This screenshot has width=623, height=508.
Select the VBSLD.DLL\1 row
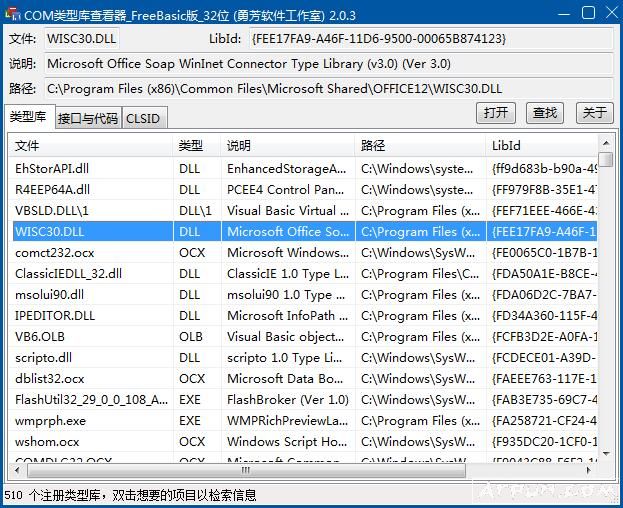click(x=303, y=211)
